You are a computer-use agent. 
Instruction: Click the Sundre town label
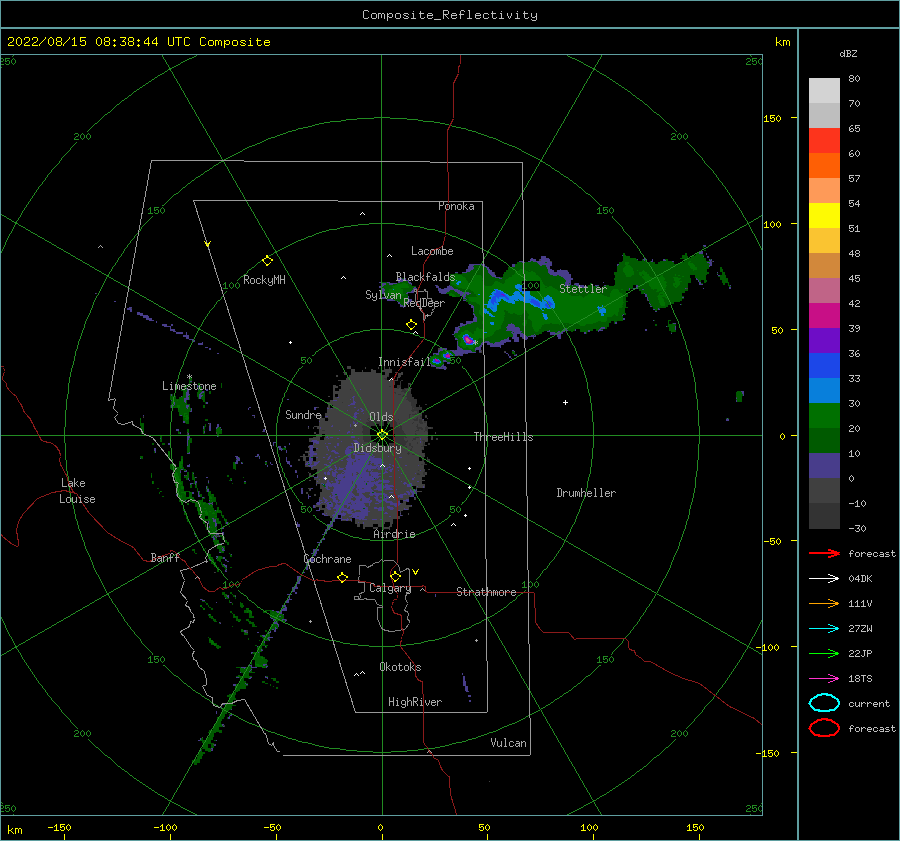tap(303, 414)
